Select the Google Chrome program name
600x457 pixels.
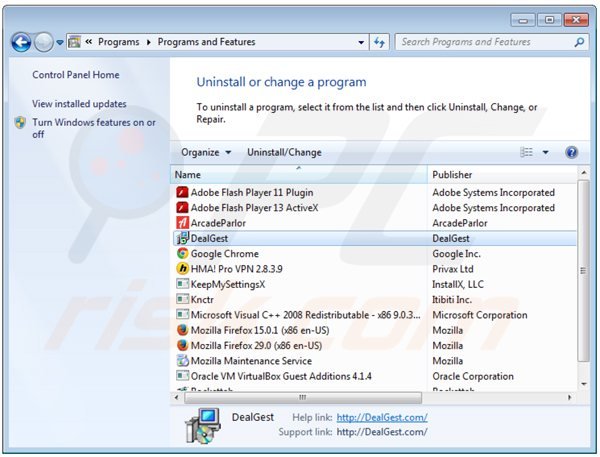tap(225, 254)
